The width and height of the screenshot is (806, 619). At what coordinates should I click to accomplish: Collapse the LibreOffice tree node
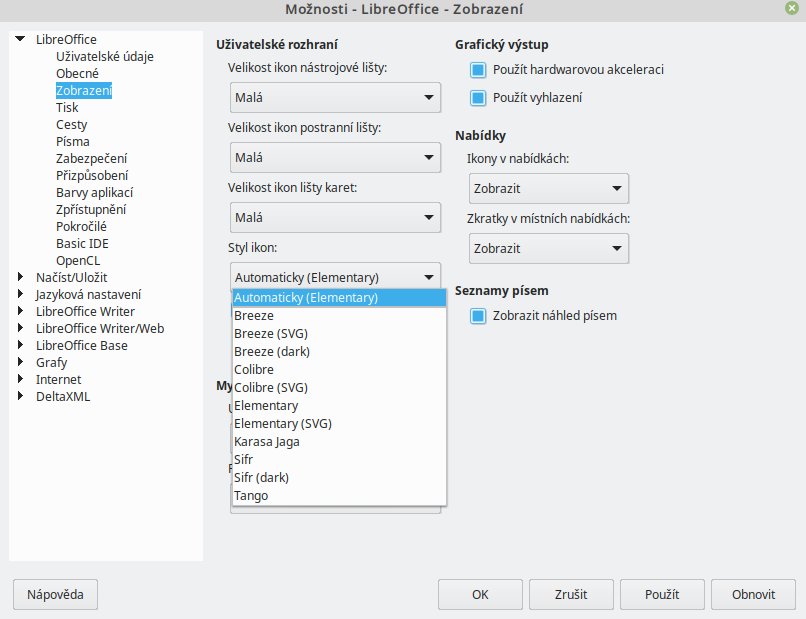20,39
